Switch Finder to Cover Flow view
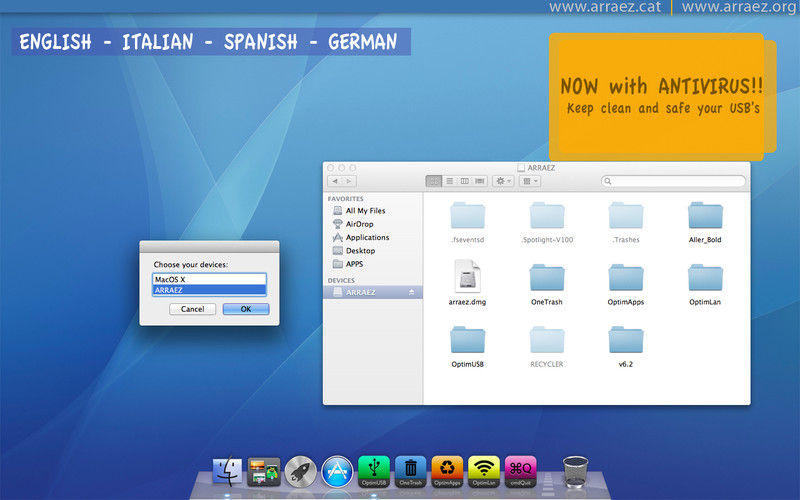This screenshot has width=800, height=500. pos(480,181)
